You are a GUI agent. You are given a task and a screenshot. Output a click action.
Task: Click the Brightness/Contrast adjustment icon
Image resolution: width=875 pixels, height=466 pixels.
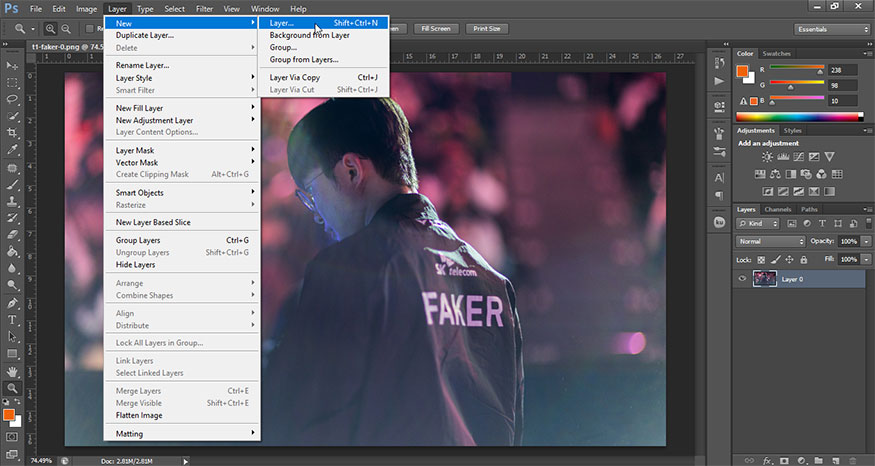[767, 157]
